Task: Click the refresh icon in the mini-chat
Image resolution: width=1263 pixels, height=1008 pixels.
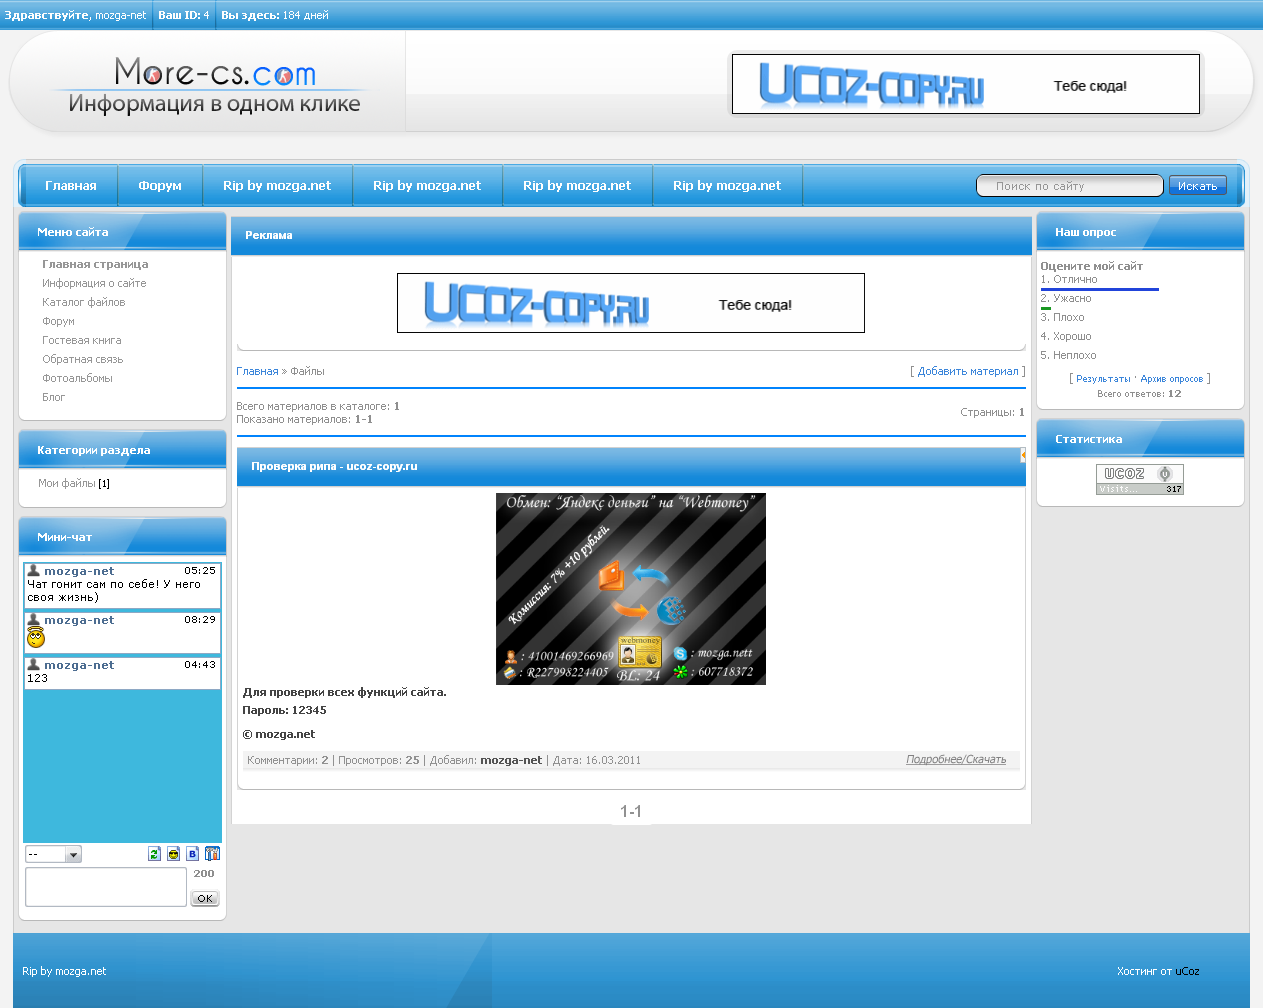Action: (154, 854)
